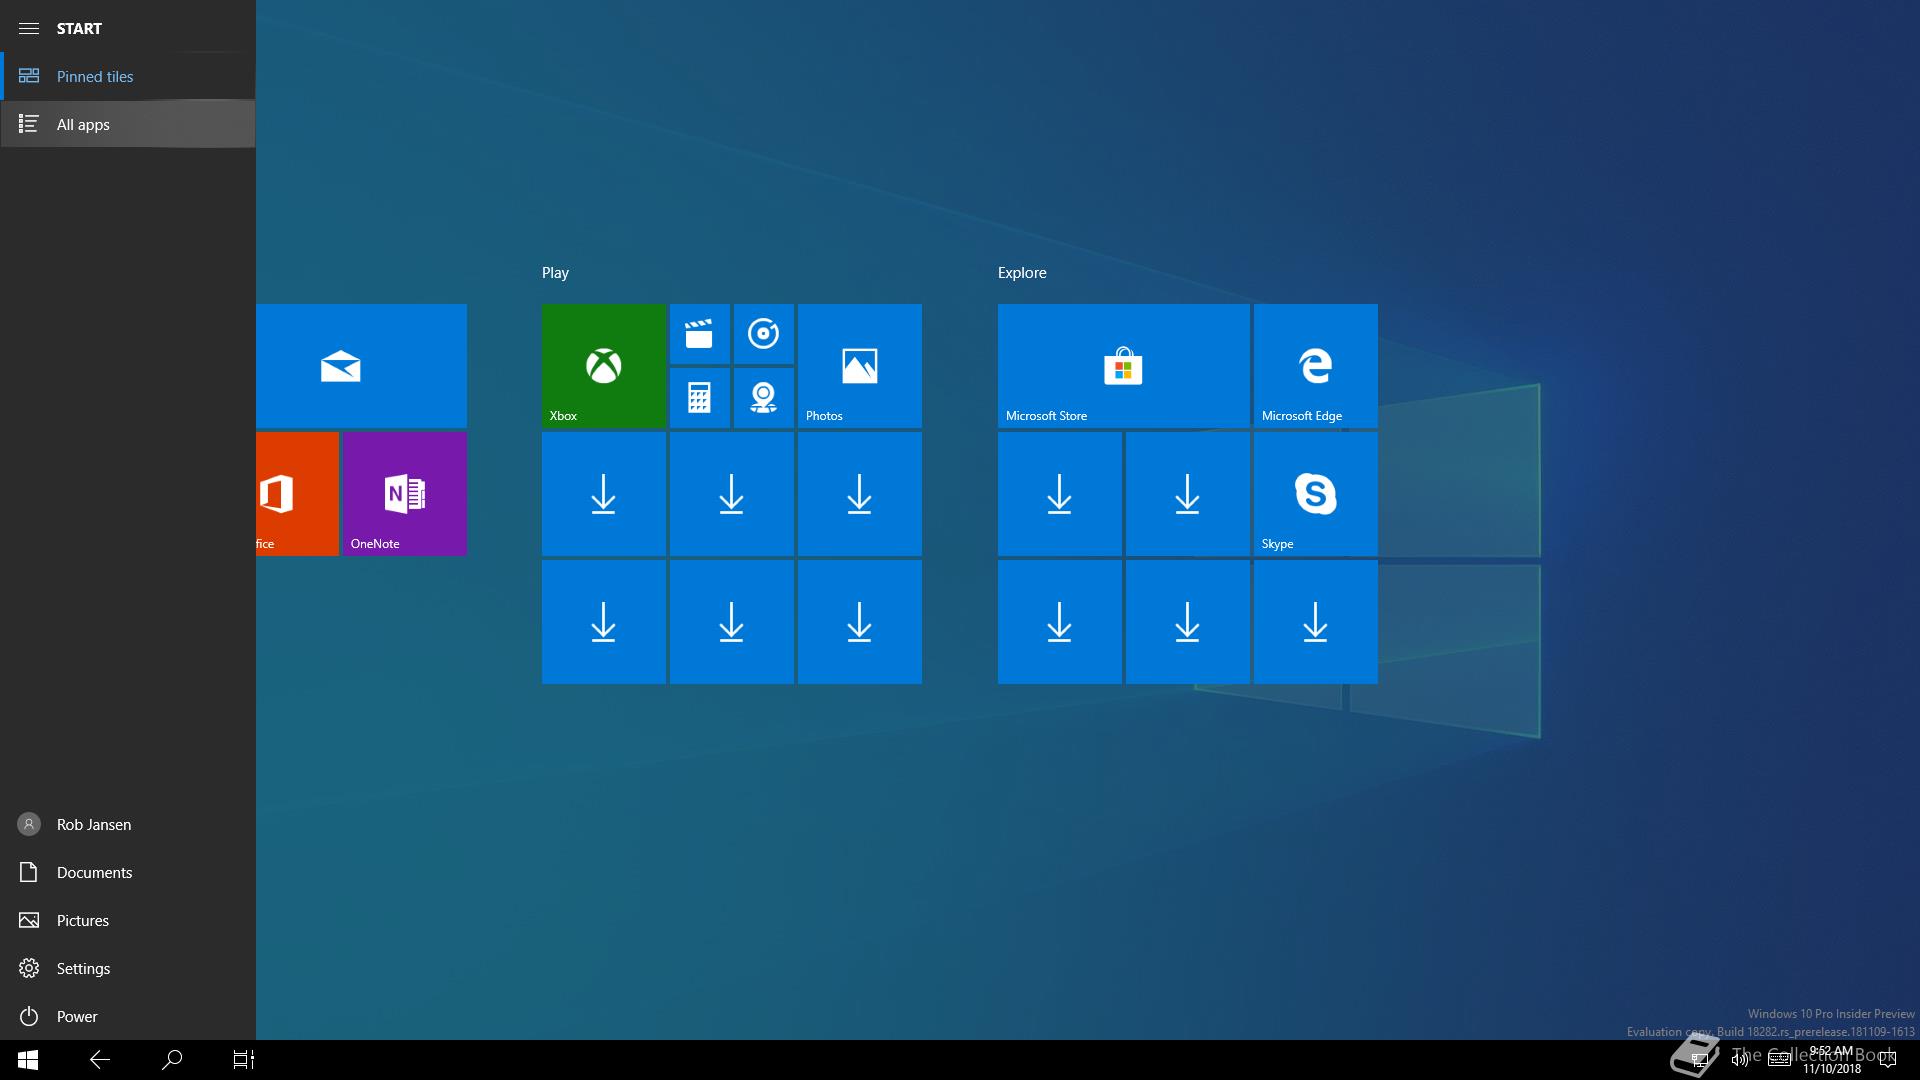Viewport: 1920px width, 1080px height.
Task: Open the Action Center notifications icon
Action: (x=1888, y=1060)
